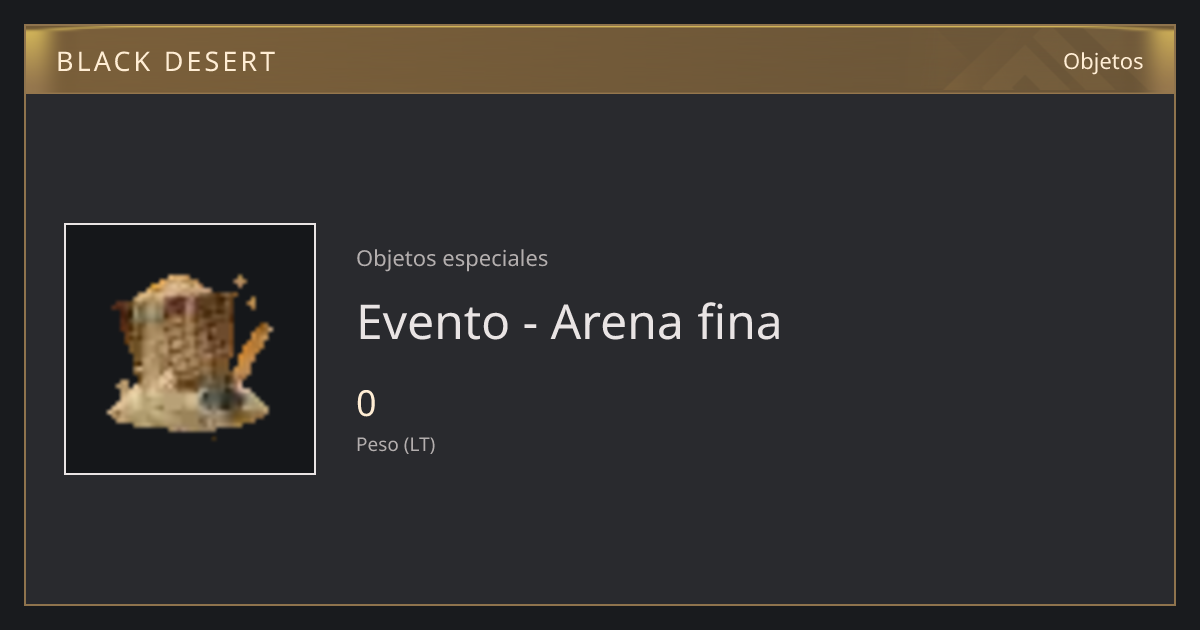Select the Objetos especiales category label
Image resolution: width=1200 pixels, height=630 pixels.
[452, 258]
